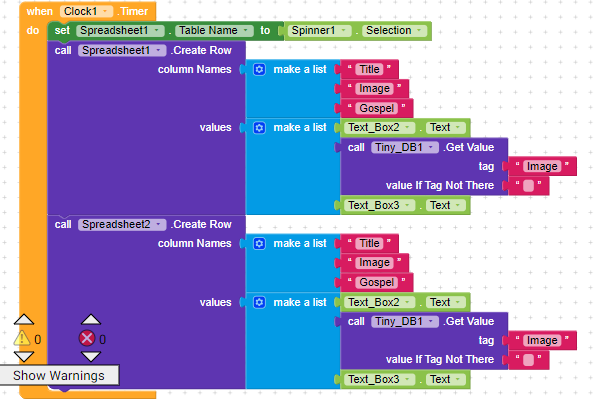Click the red error X icon
Image resolution: width=603 pixels, height=402 pixels.
coord(87,339)
